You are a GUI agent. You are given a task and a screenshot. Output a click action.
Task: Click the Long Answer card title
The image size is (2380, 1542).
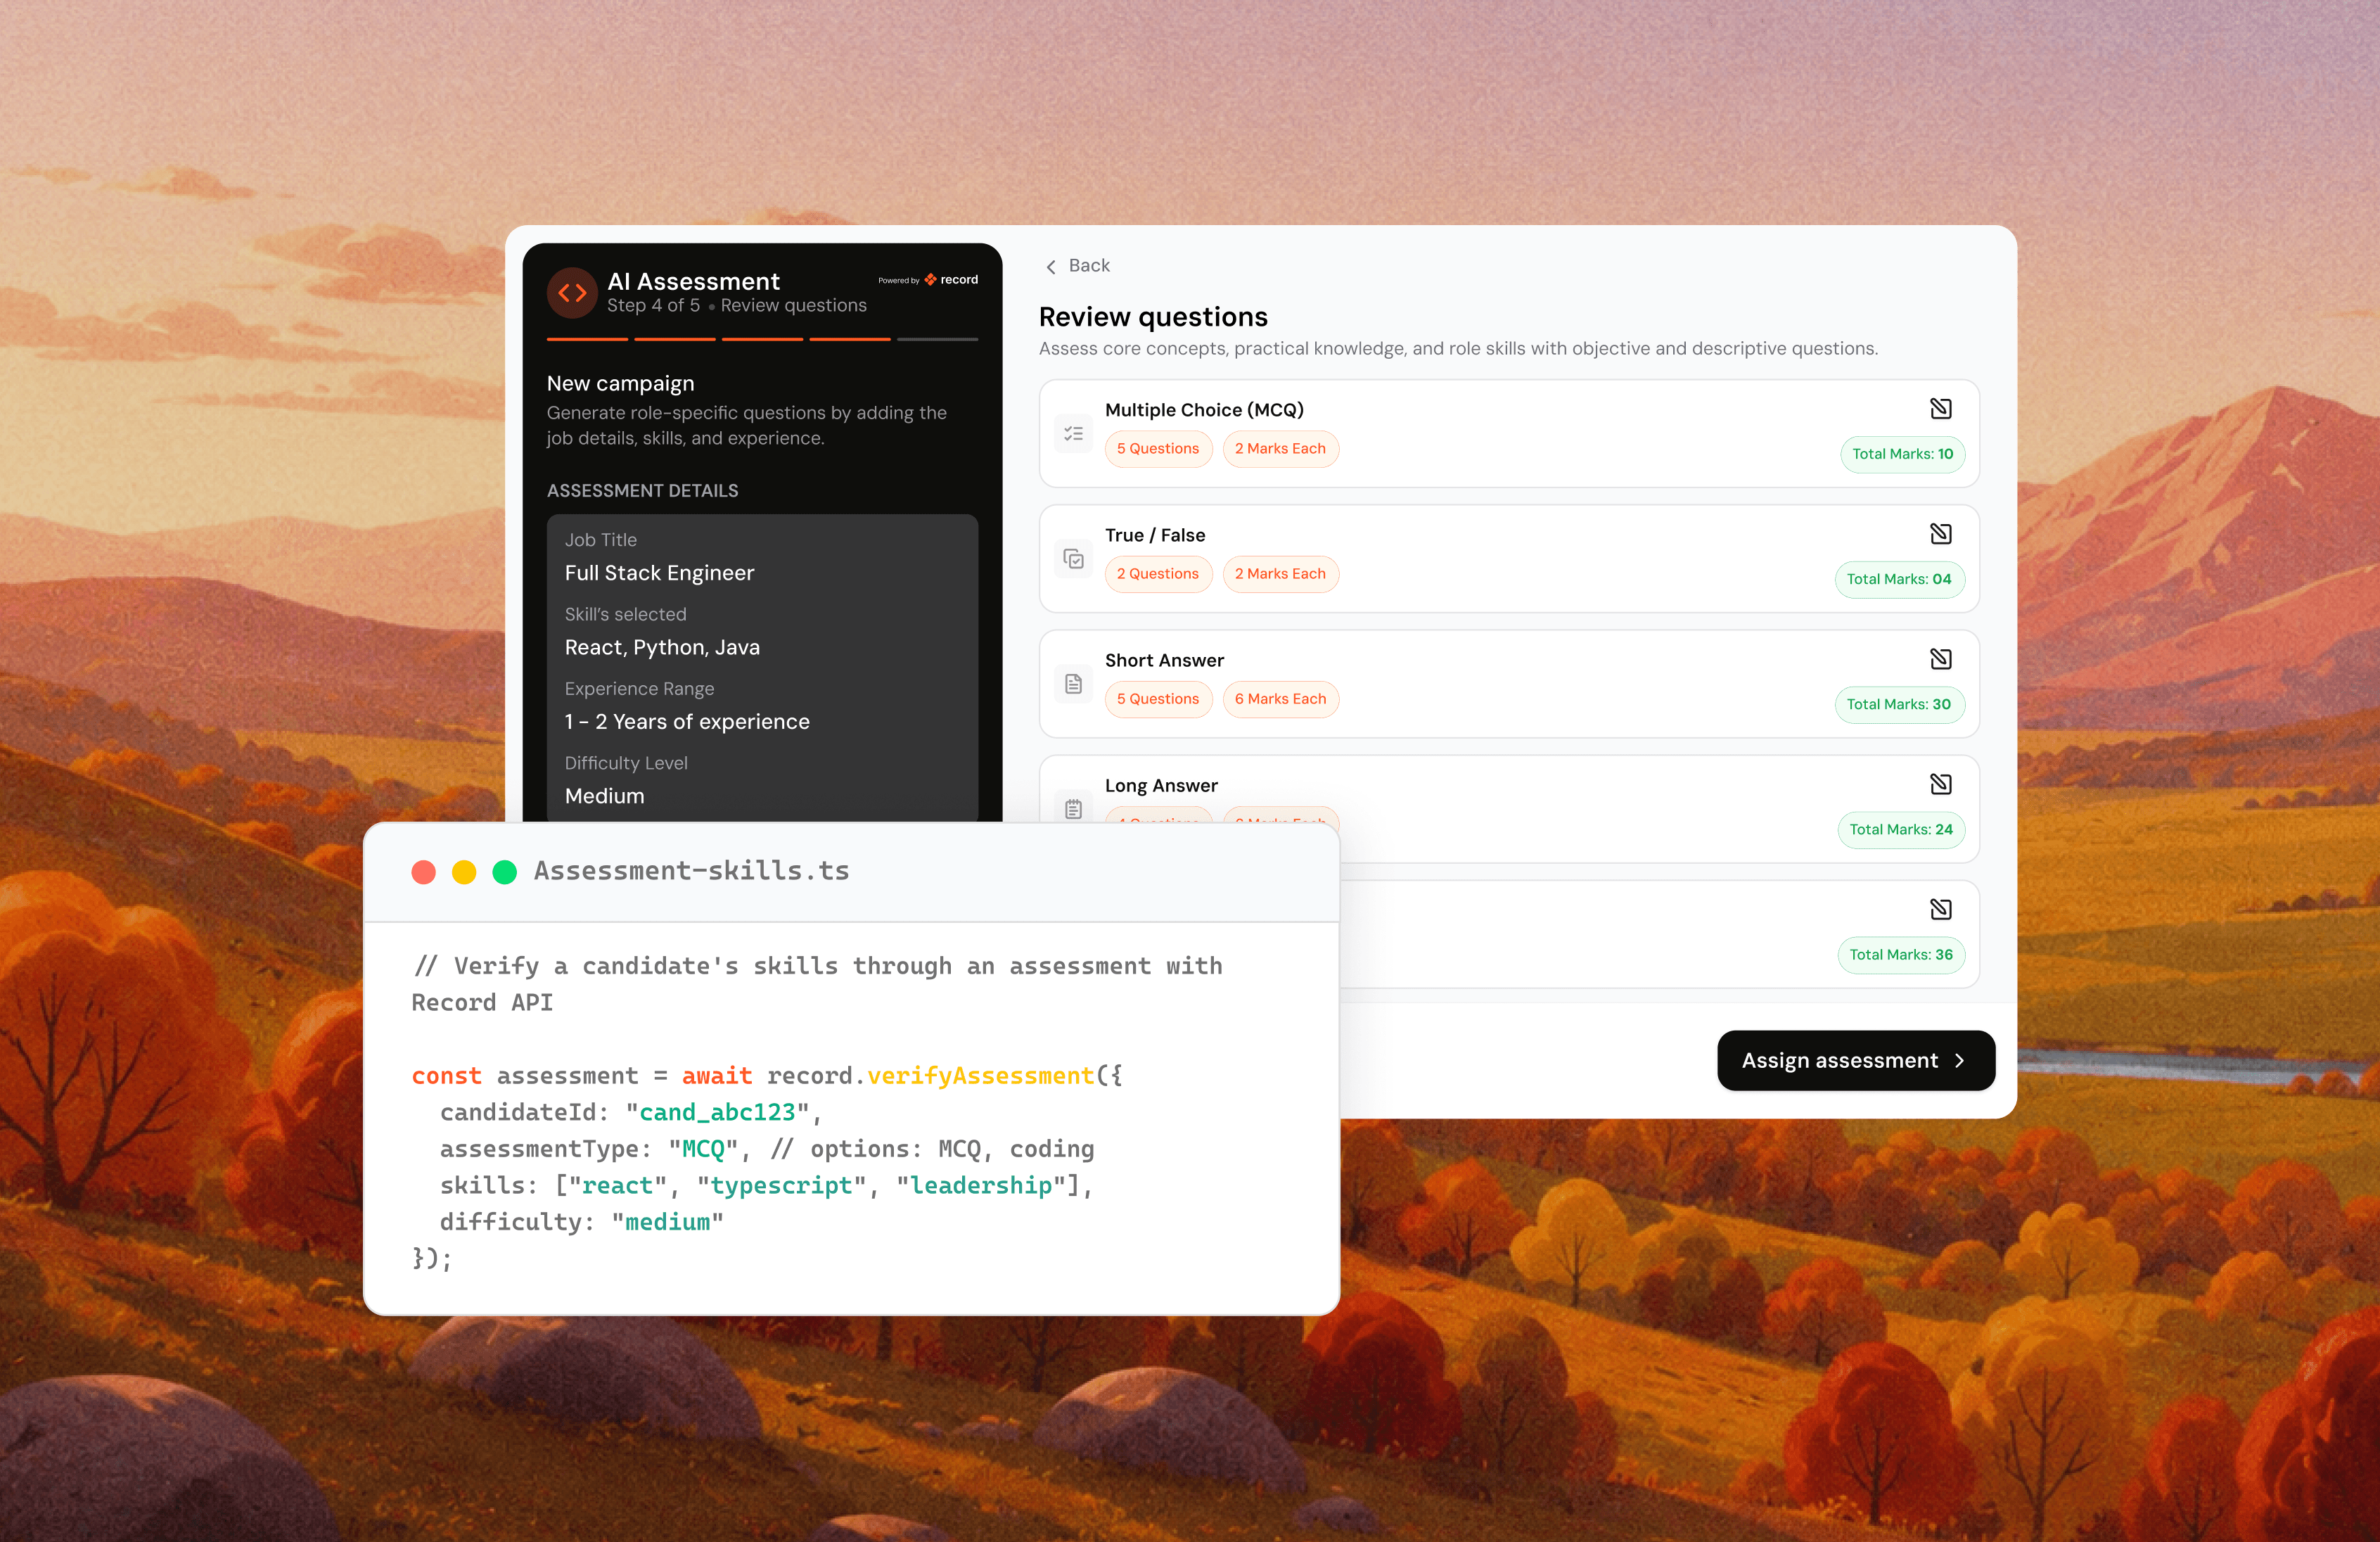click(x=1161, y=786)
